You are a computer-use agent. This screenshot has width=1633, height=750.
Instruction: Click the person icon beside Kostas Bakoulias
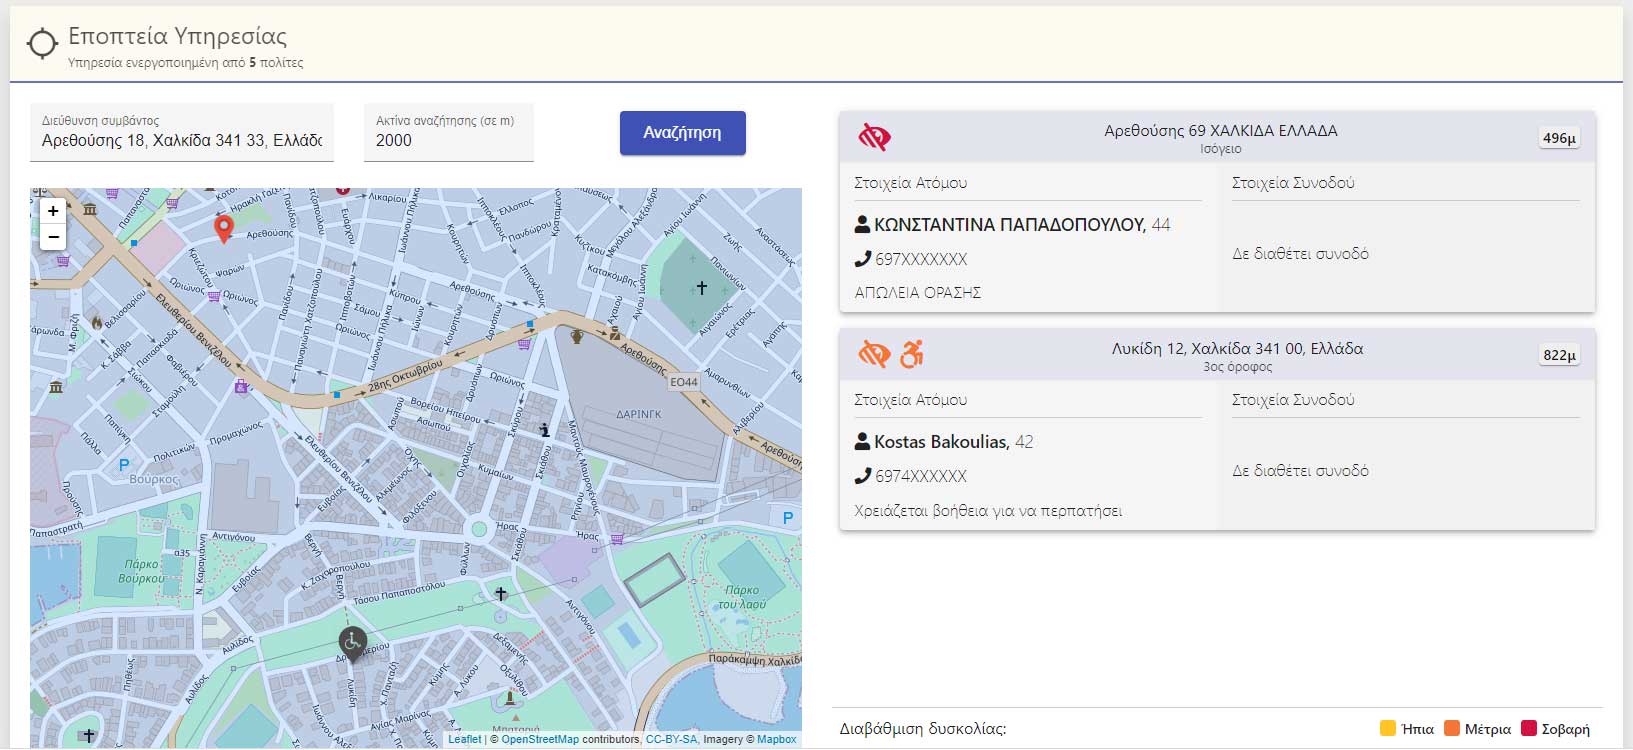(862, 442)
